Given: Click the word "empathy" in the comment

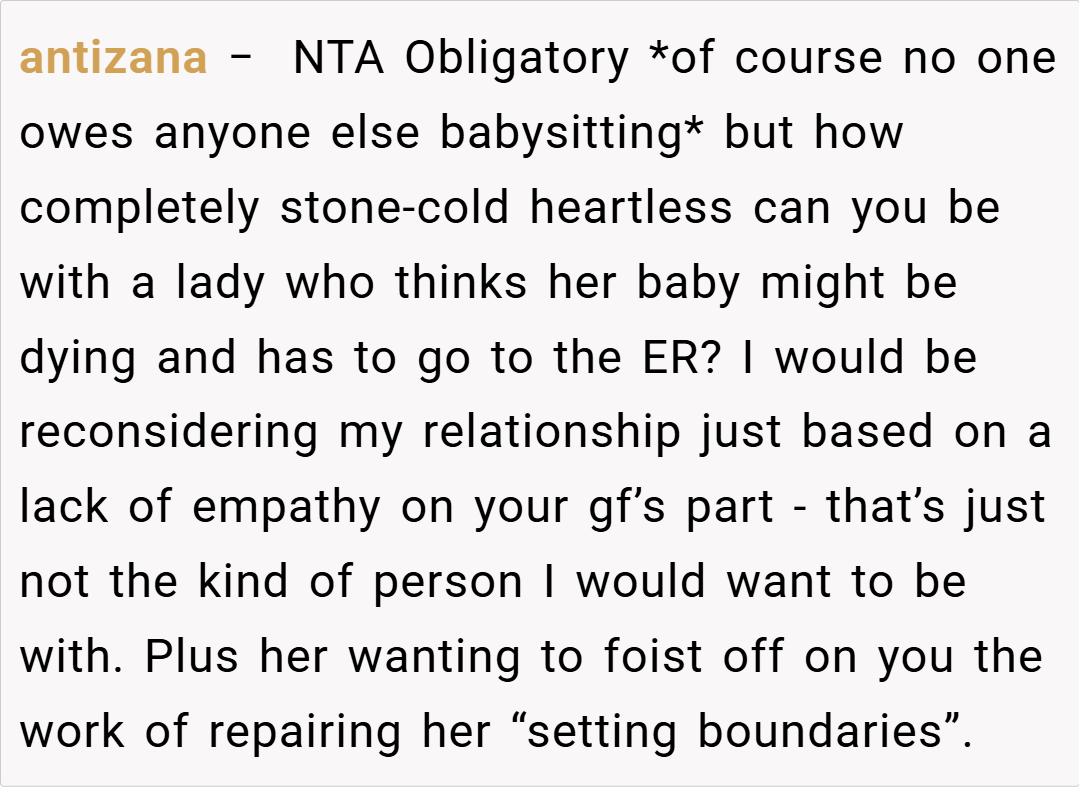Looking at the screenshot, I should pyautogui.click(x=287, y=507).
